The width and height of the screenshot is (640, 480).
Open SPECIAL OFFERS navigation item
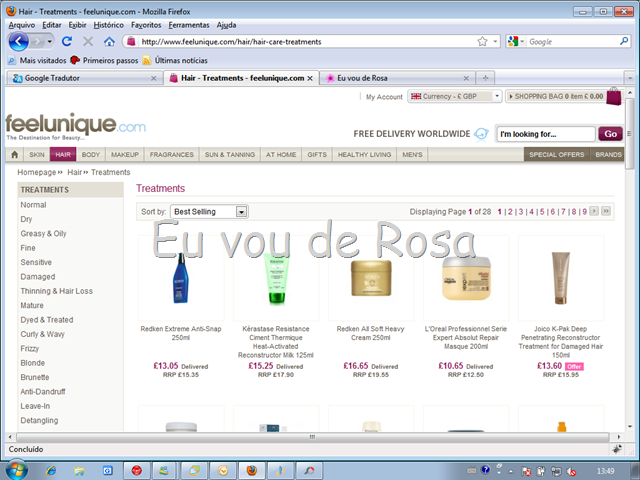tap(557, 155)
